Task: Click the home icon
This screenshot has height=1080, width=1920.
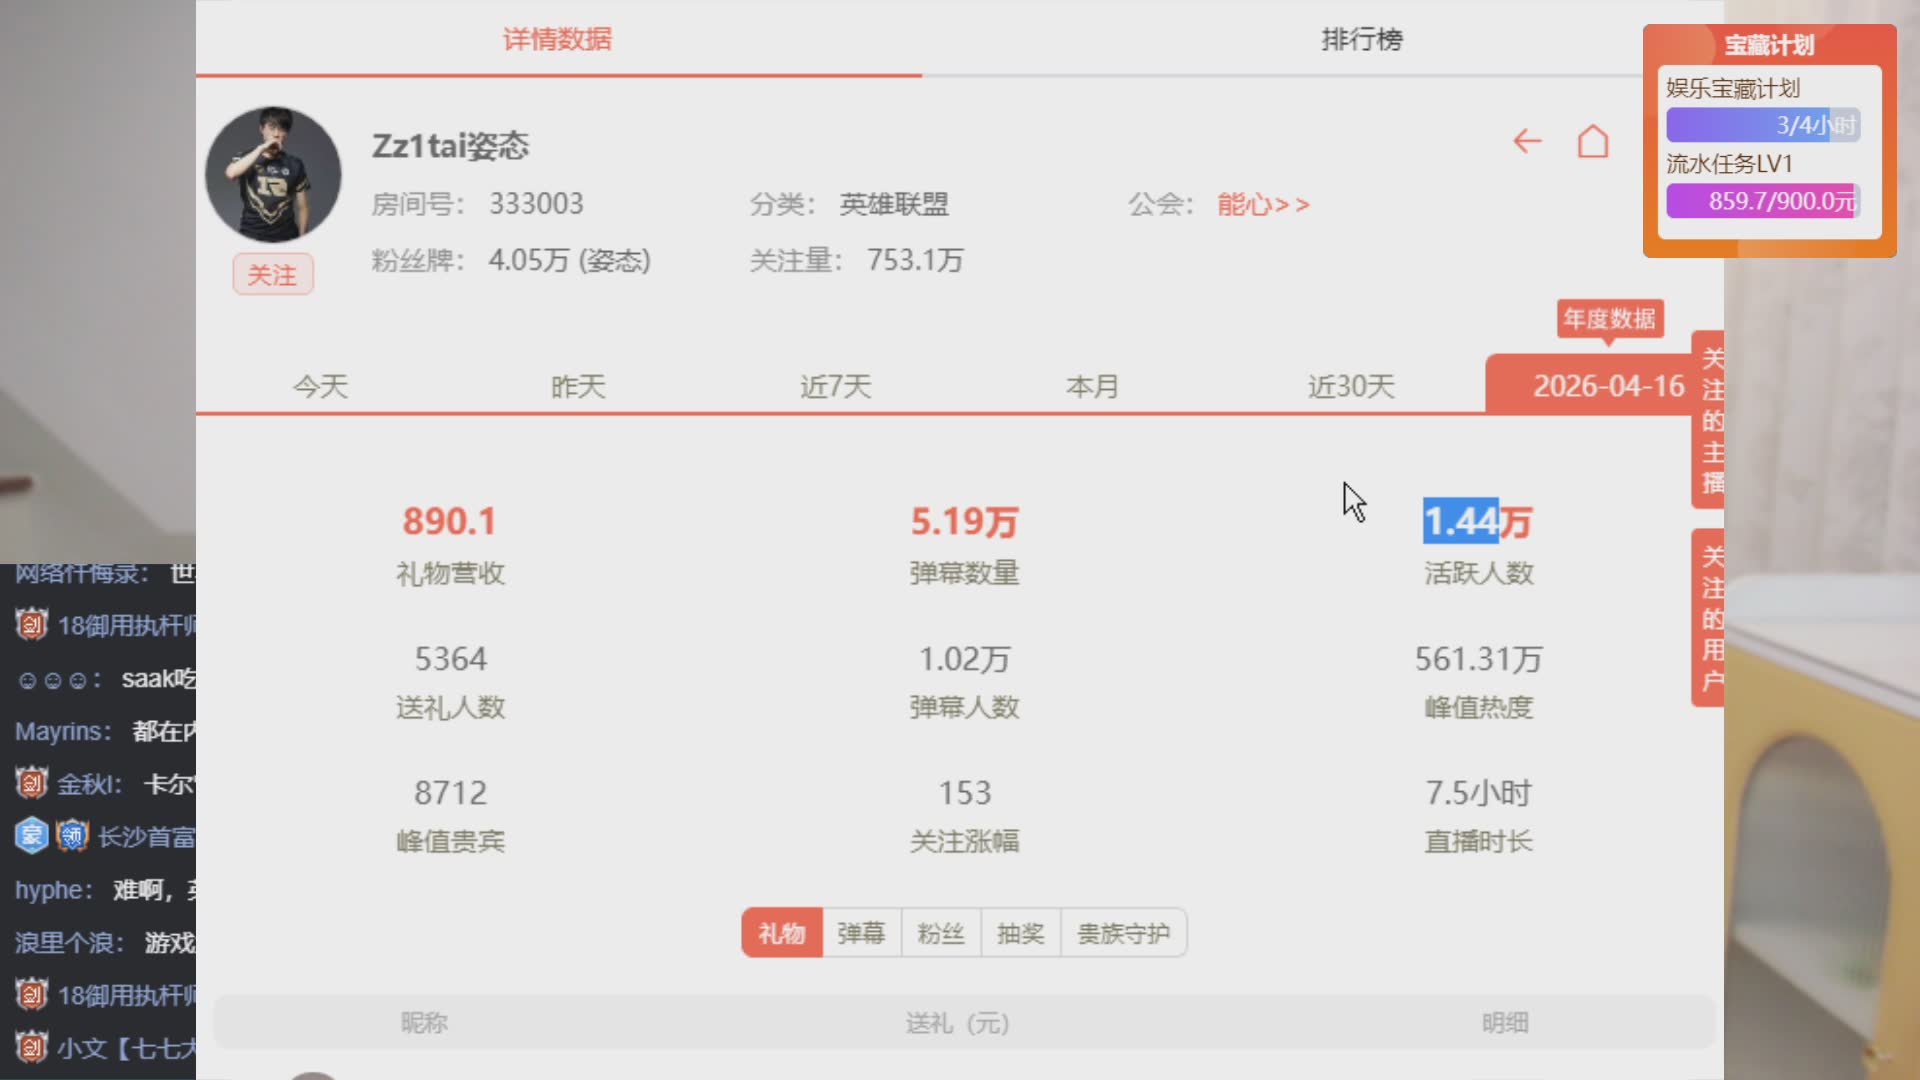Action: 1593,142
